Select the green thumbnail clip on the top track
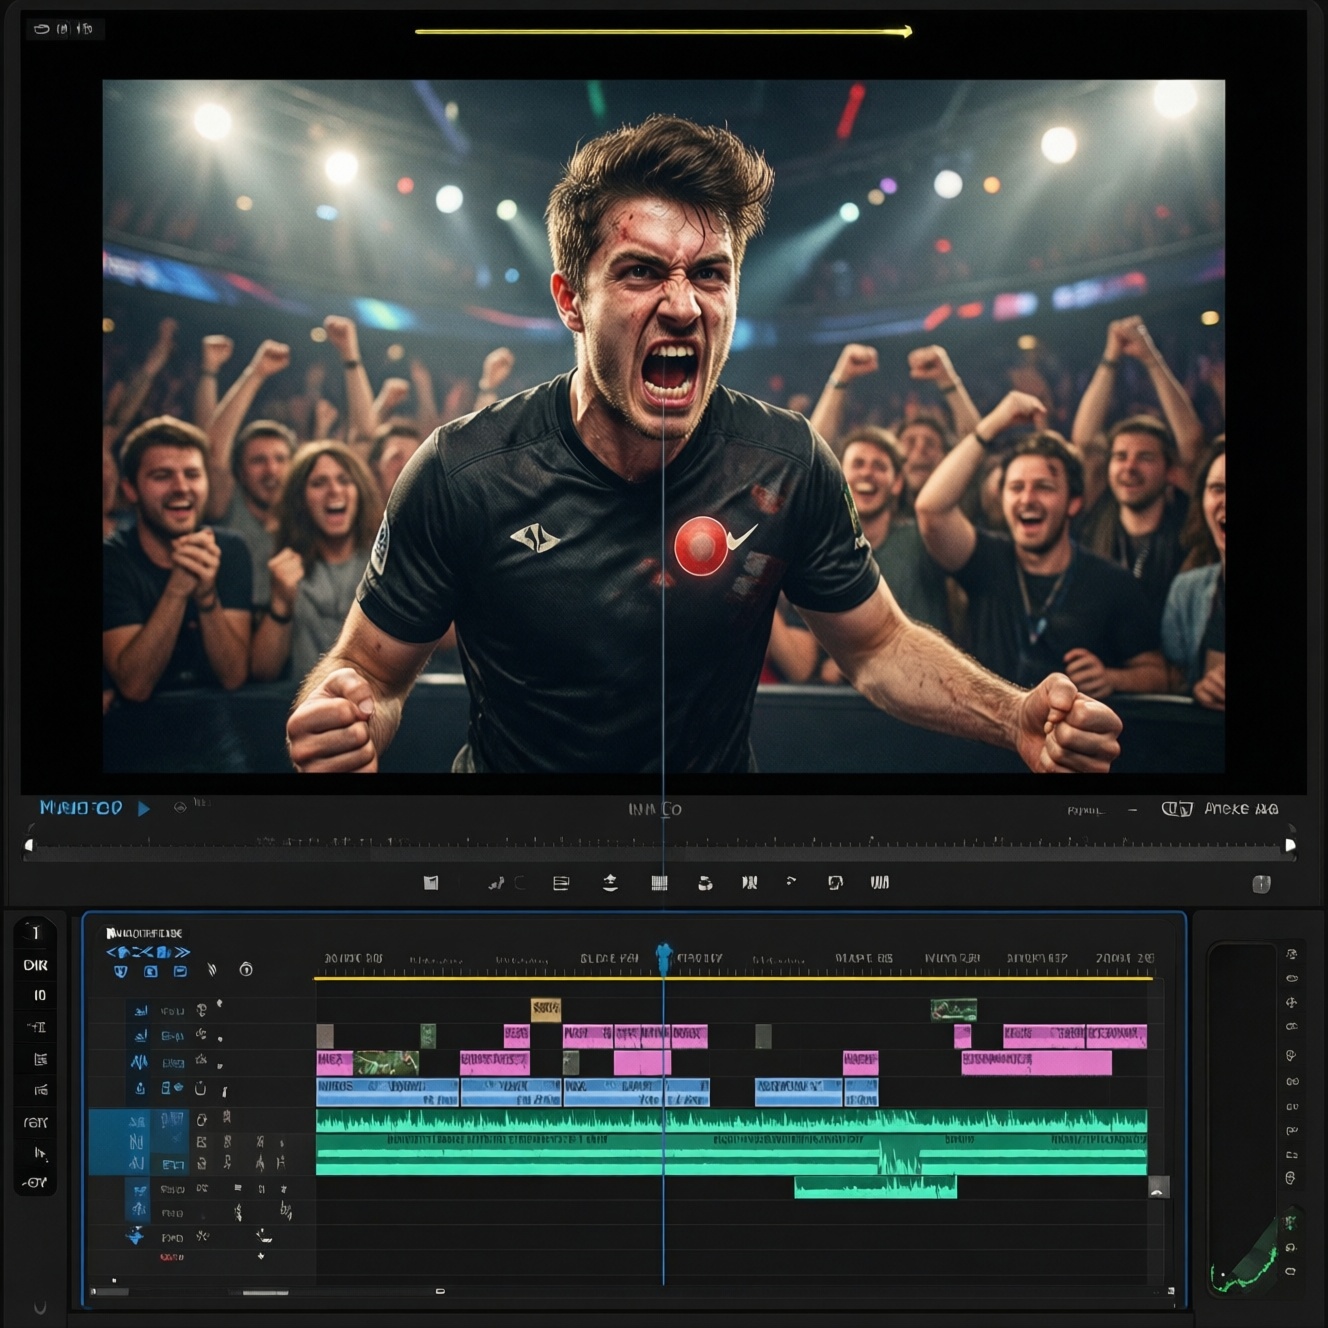Screen dimensions: 1328x1328 coord(954,1010)
